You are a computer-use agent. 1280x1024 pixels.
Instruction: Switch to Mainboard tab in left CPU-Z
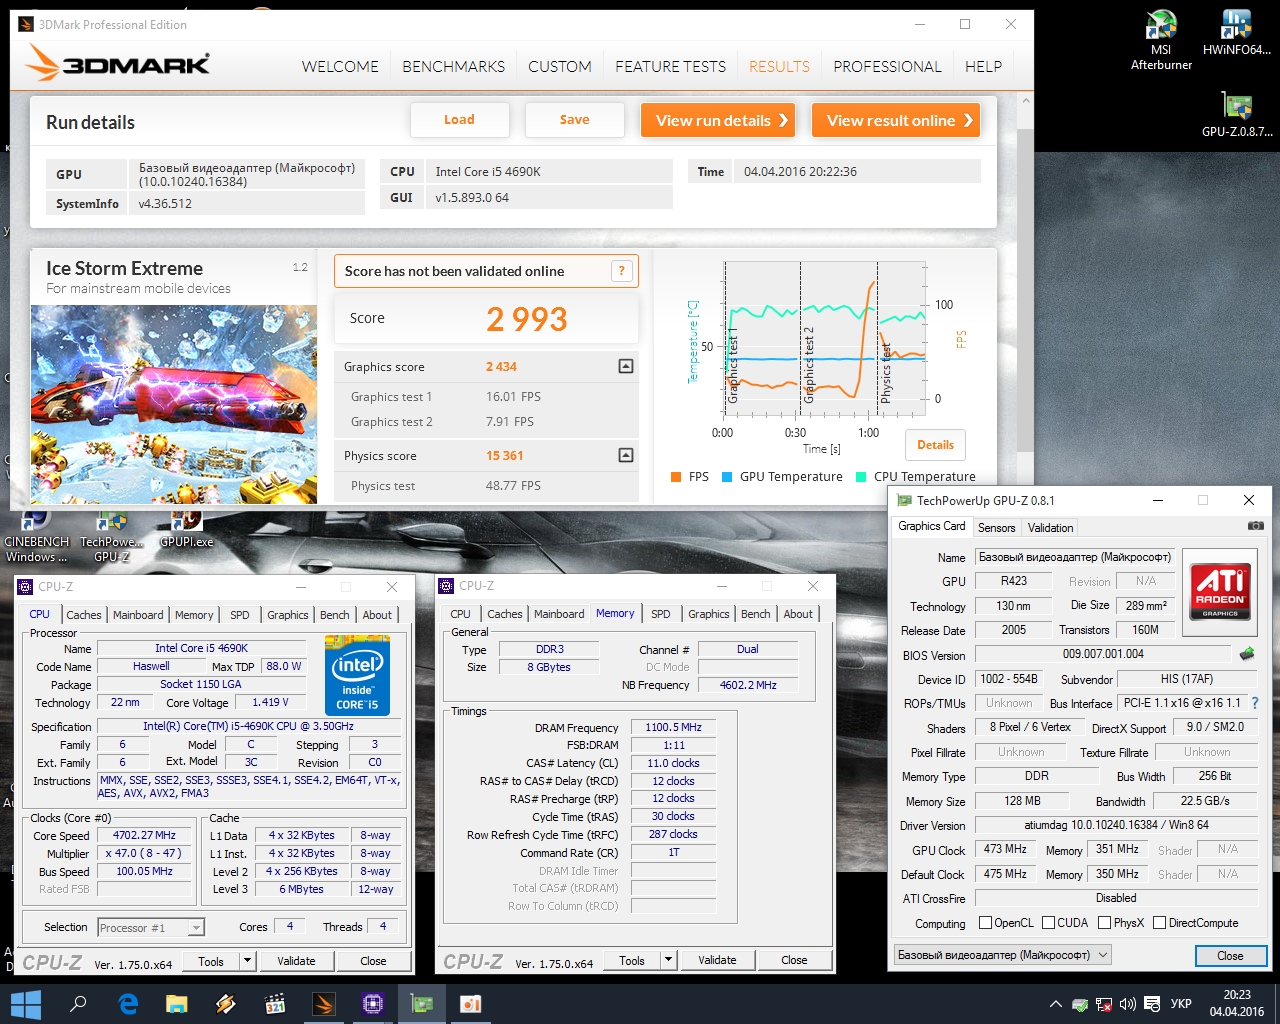click(x=138, y=615)
